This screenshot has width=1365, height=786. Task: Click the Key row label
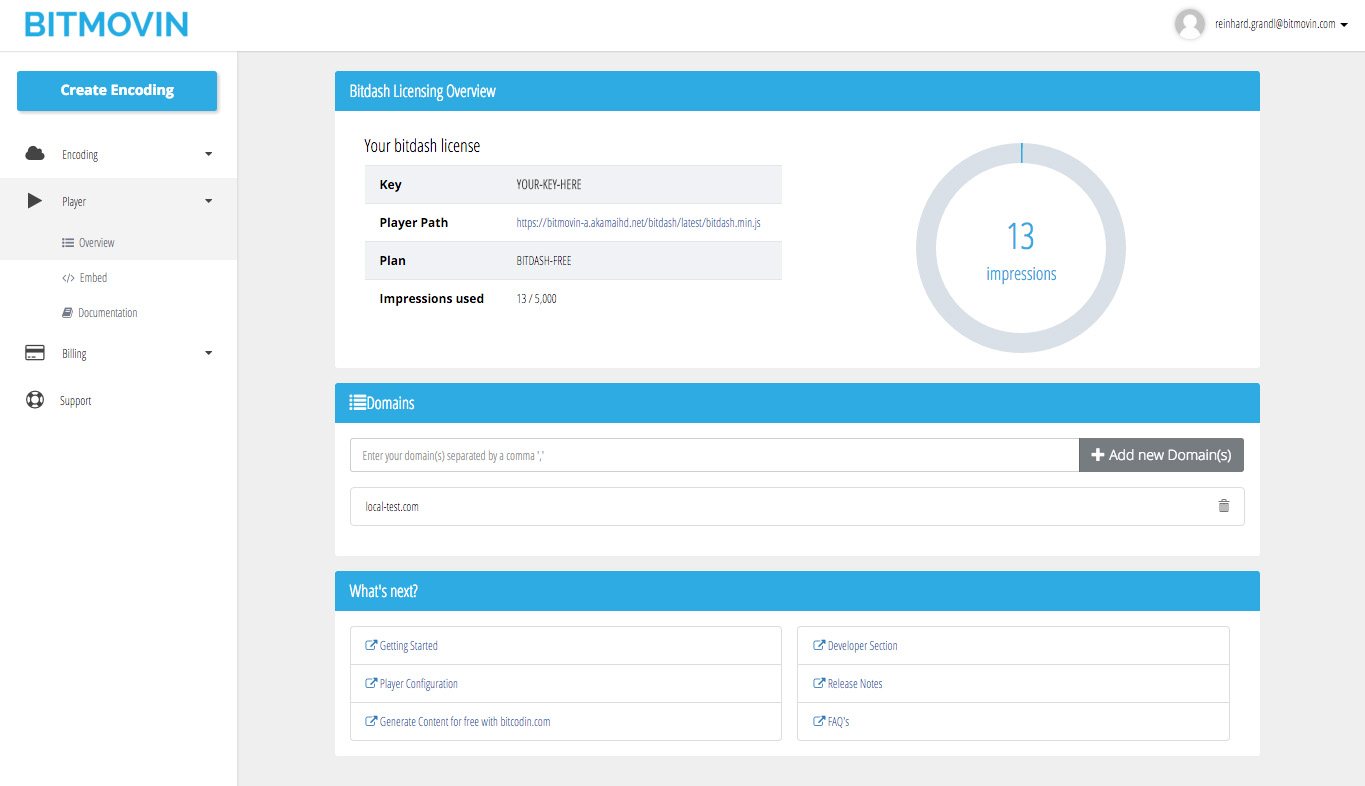(x=390, y=185)
